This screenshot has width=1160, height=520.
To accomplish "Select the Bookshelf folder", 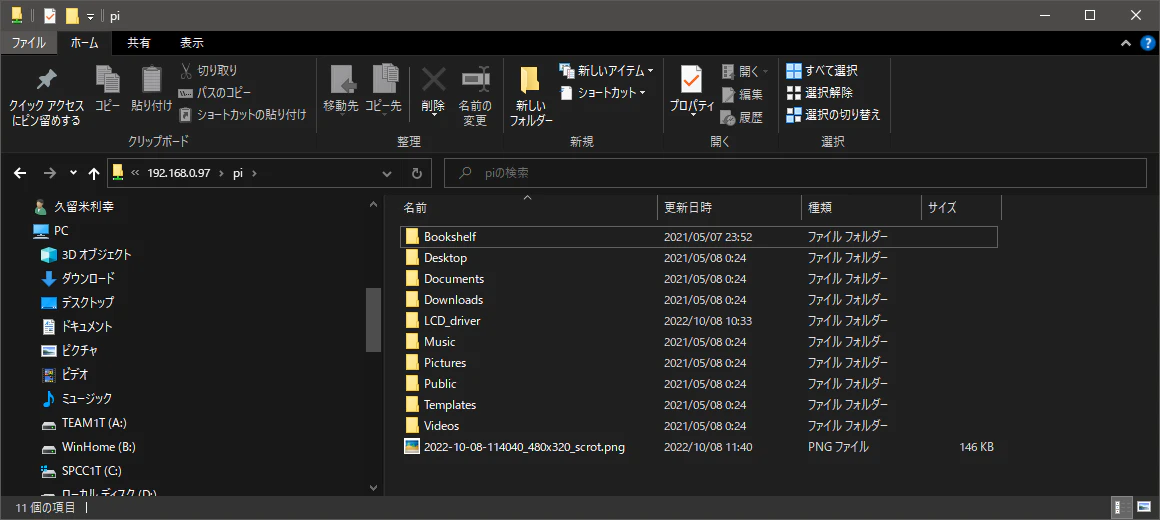I will tap(699, 237).
